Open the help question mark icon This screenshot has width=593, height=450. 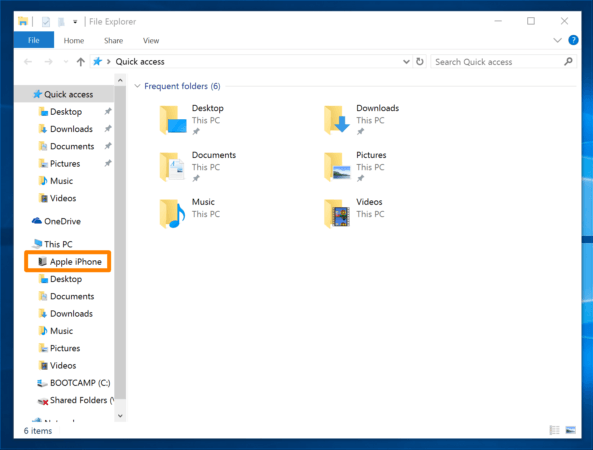573,40
